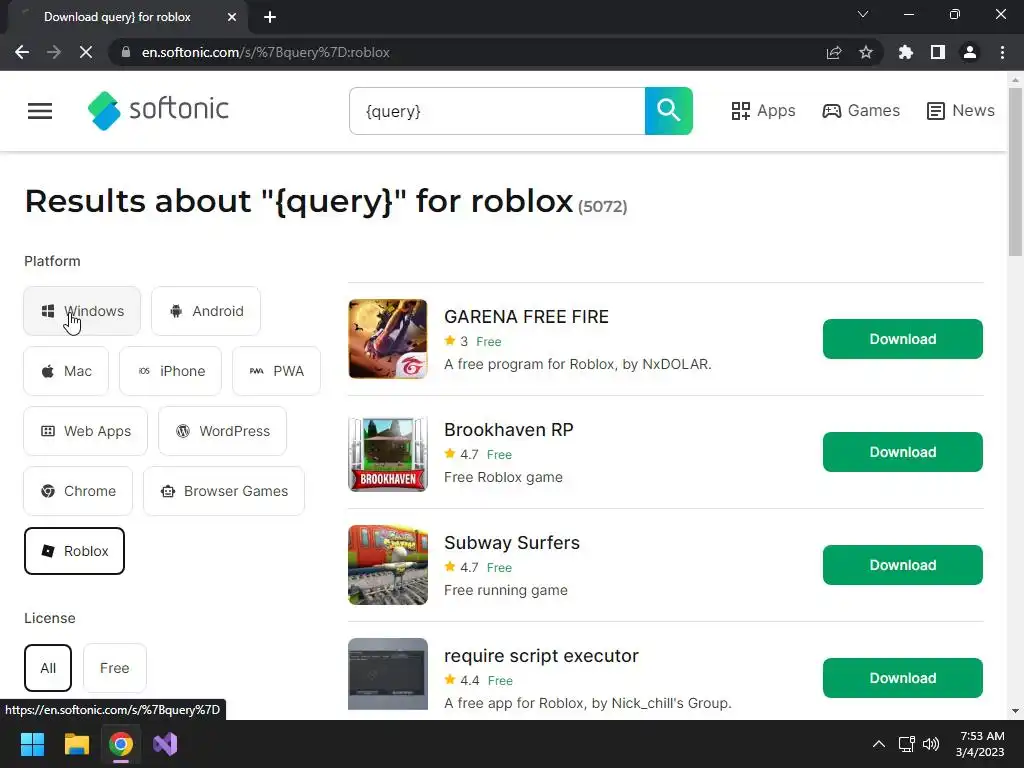
Task: Select the Web Apps platform filter
Action: click(86, 431)
